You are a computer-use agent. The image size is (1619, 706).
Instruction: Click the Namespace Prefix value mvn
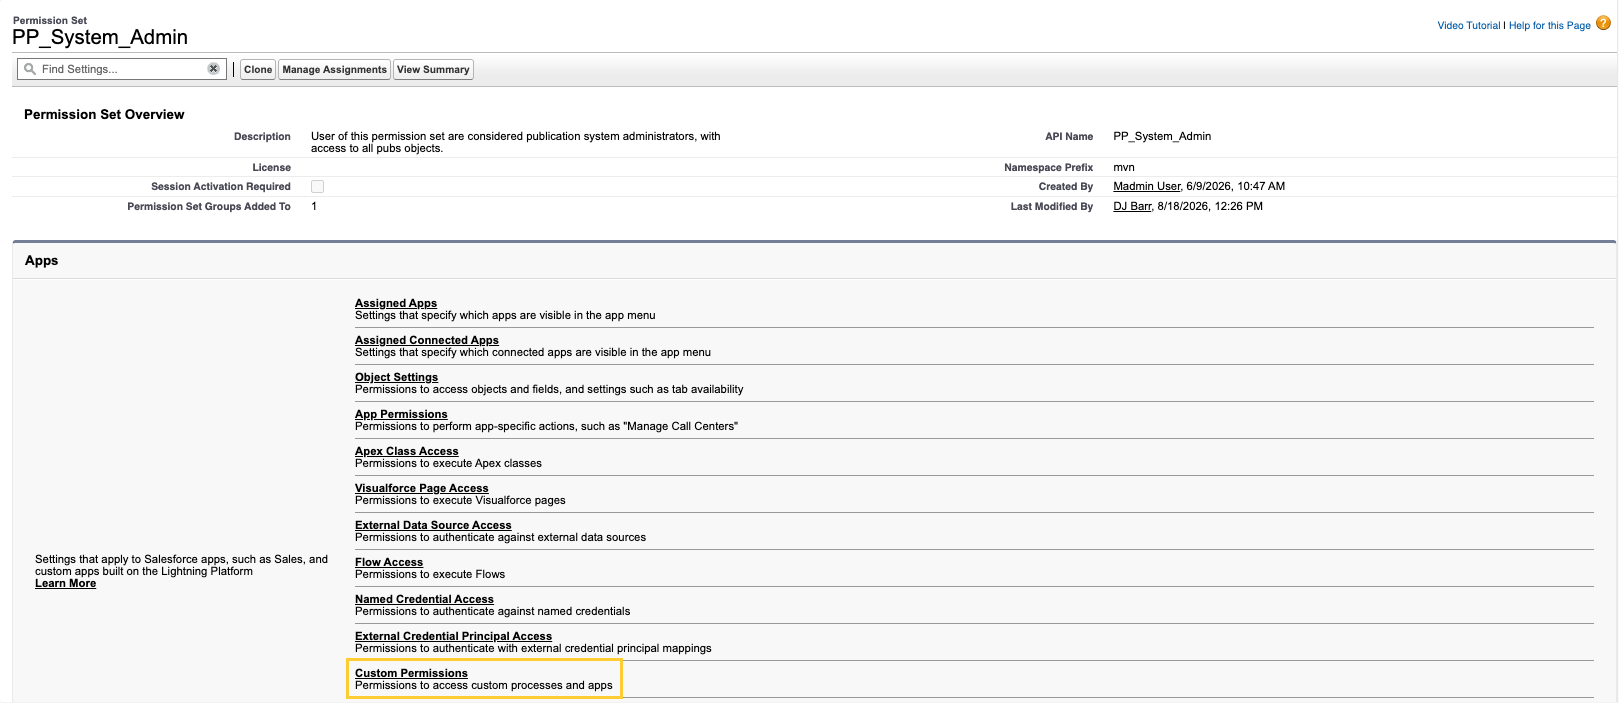[1124, 168]
